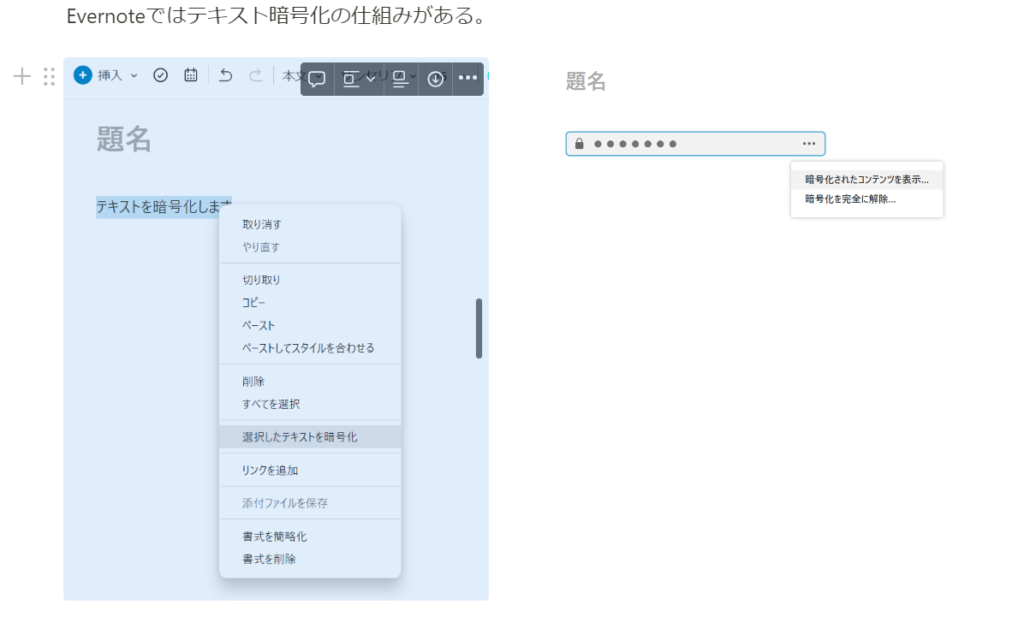Screen dimensions: 1024x622
Task: Choose ペーストしてスタイルを合わせる
Action: click(310, 348)
